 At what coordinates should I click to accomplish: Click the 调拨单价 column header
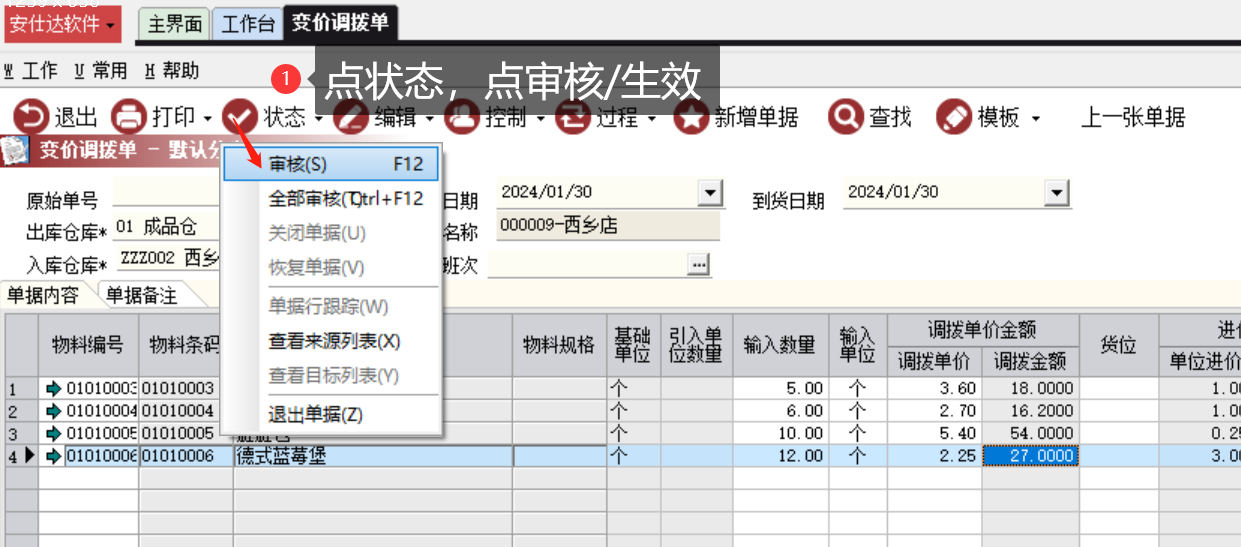[932, 361]
